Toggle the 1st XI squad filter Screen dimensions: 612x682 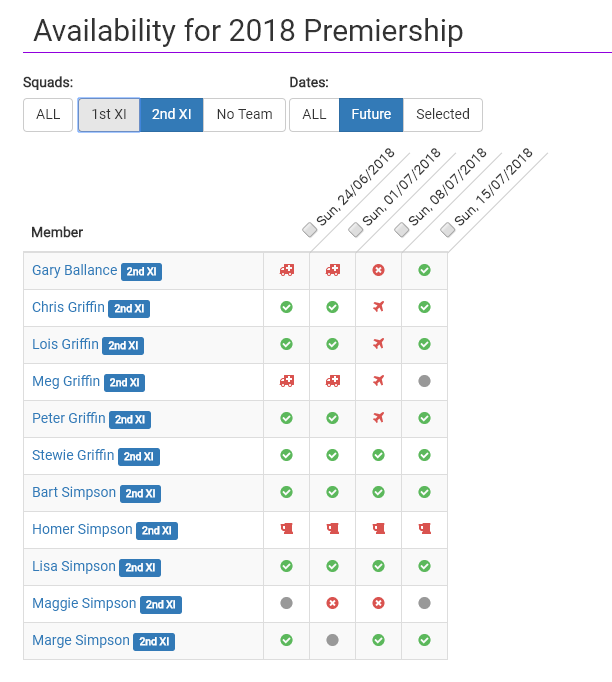(109, 114)
